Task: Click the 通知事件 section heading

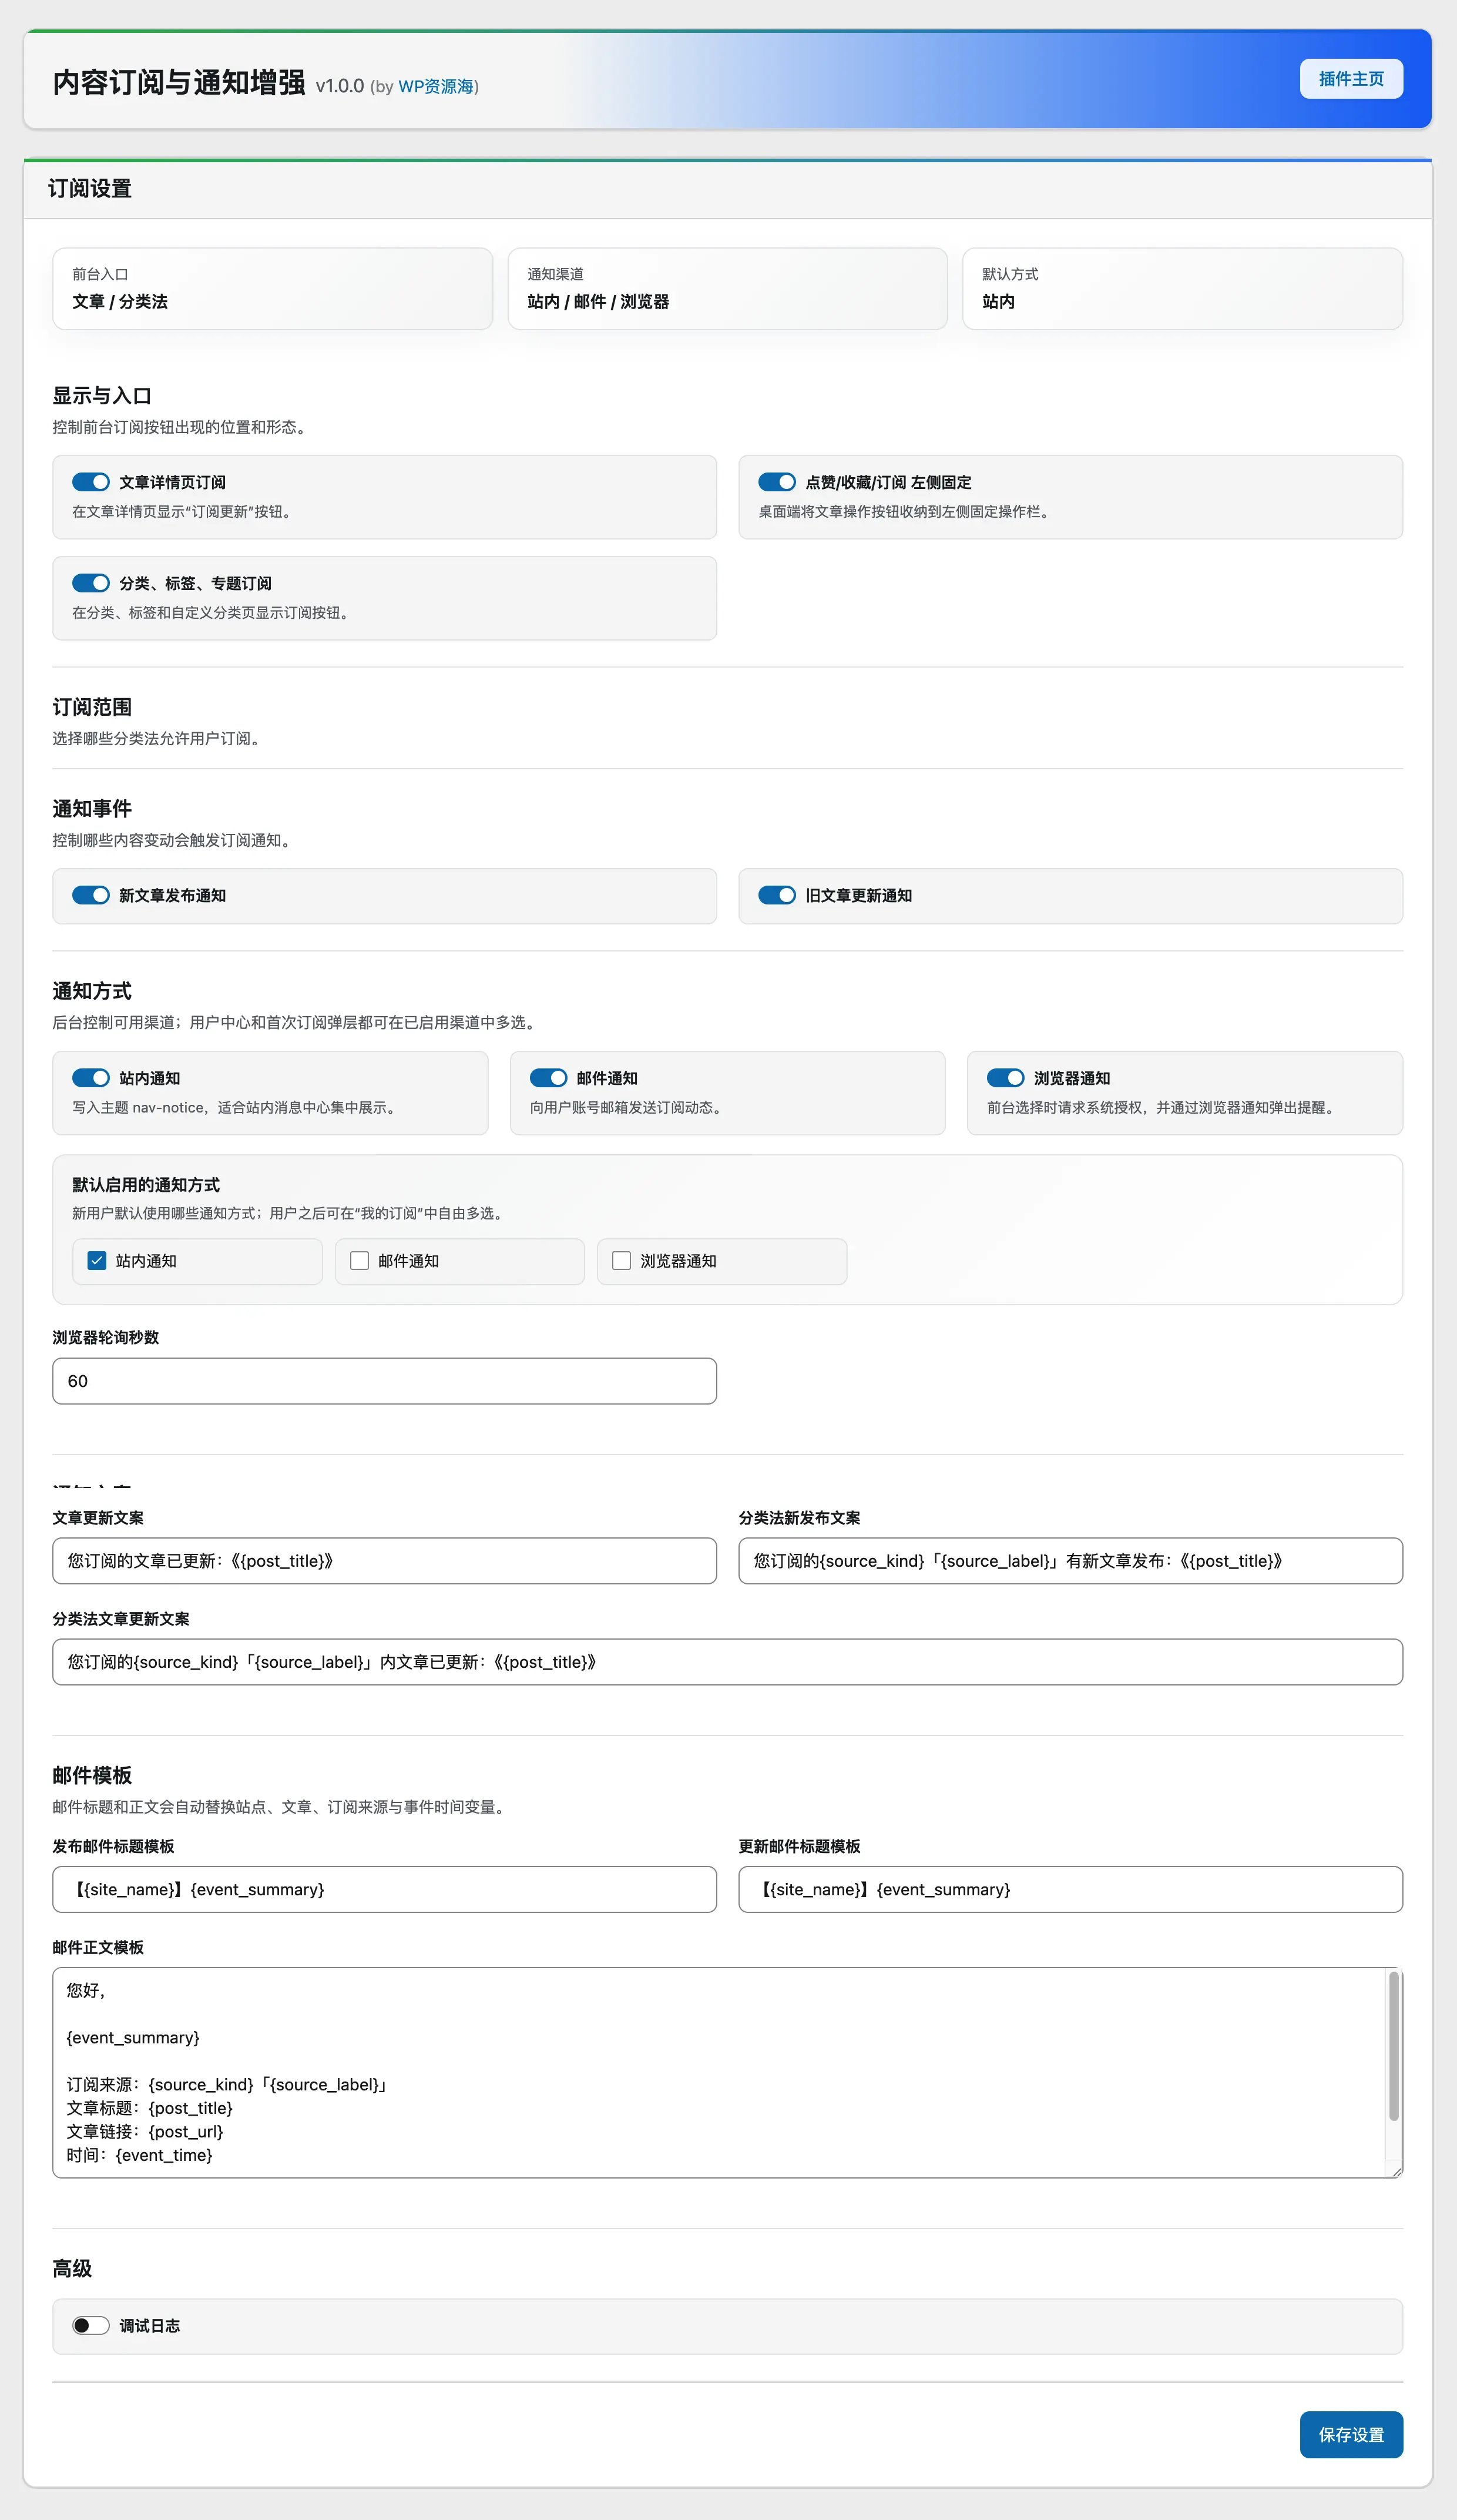Action: (92, 809)
